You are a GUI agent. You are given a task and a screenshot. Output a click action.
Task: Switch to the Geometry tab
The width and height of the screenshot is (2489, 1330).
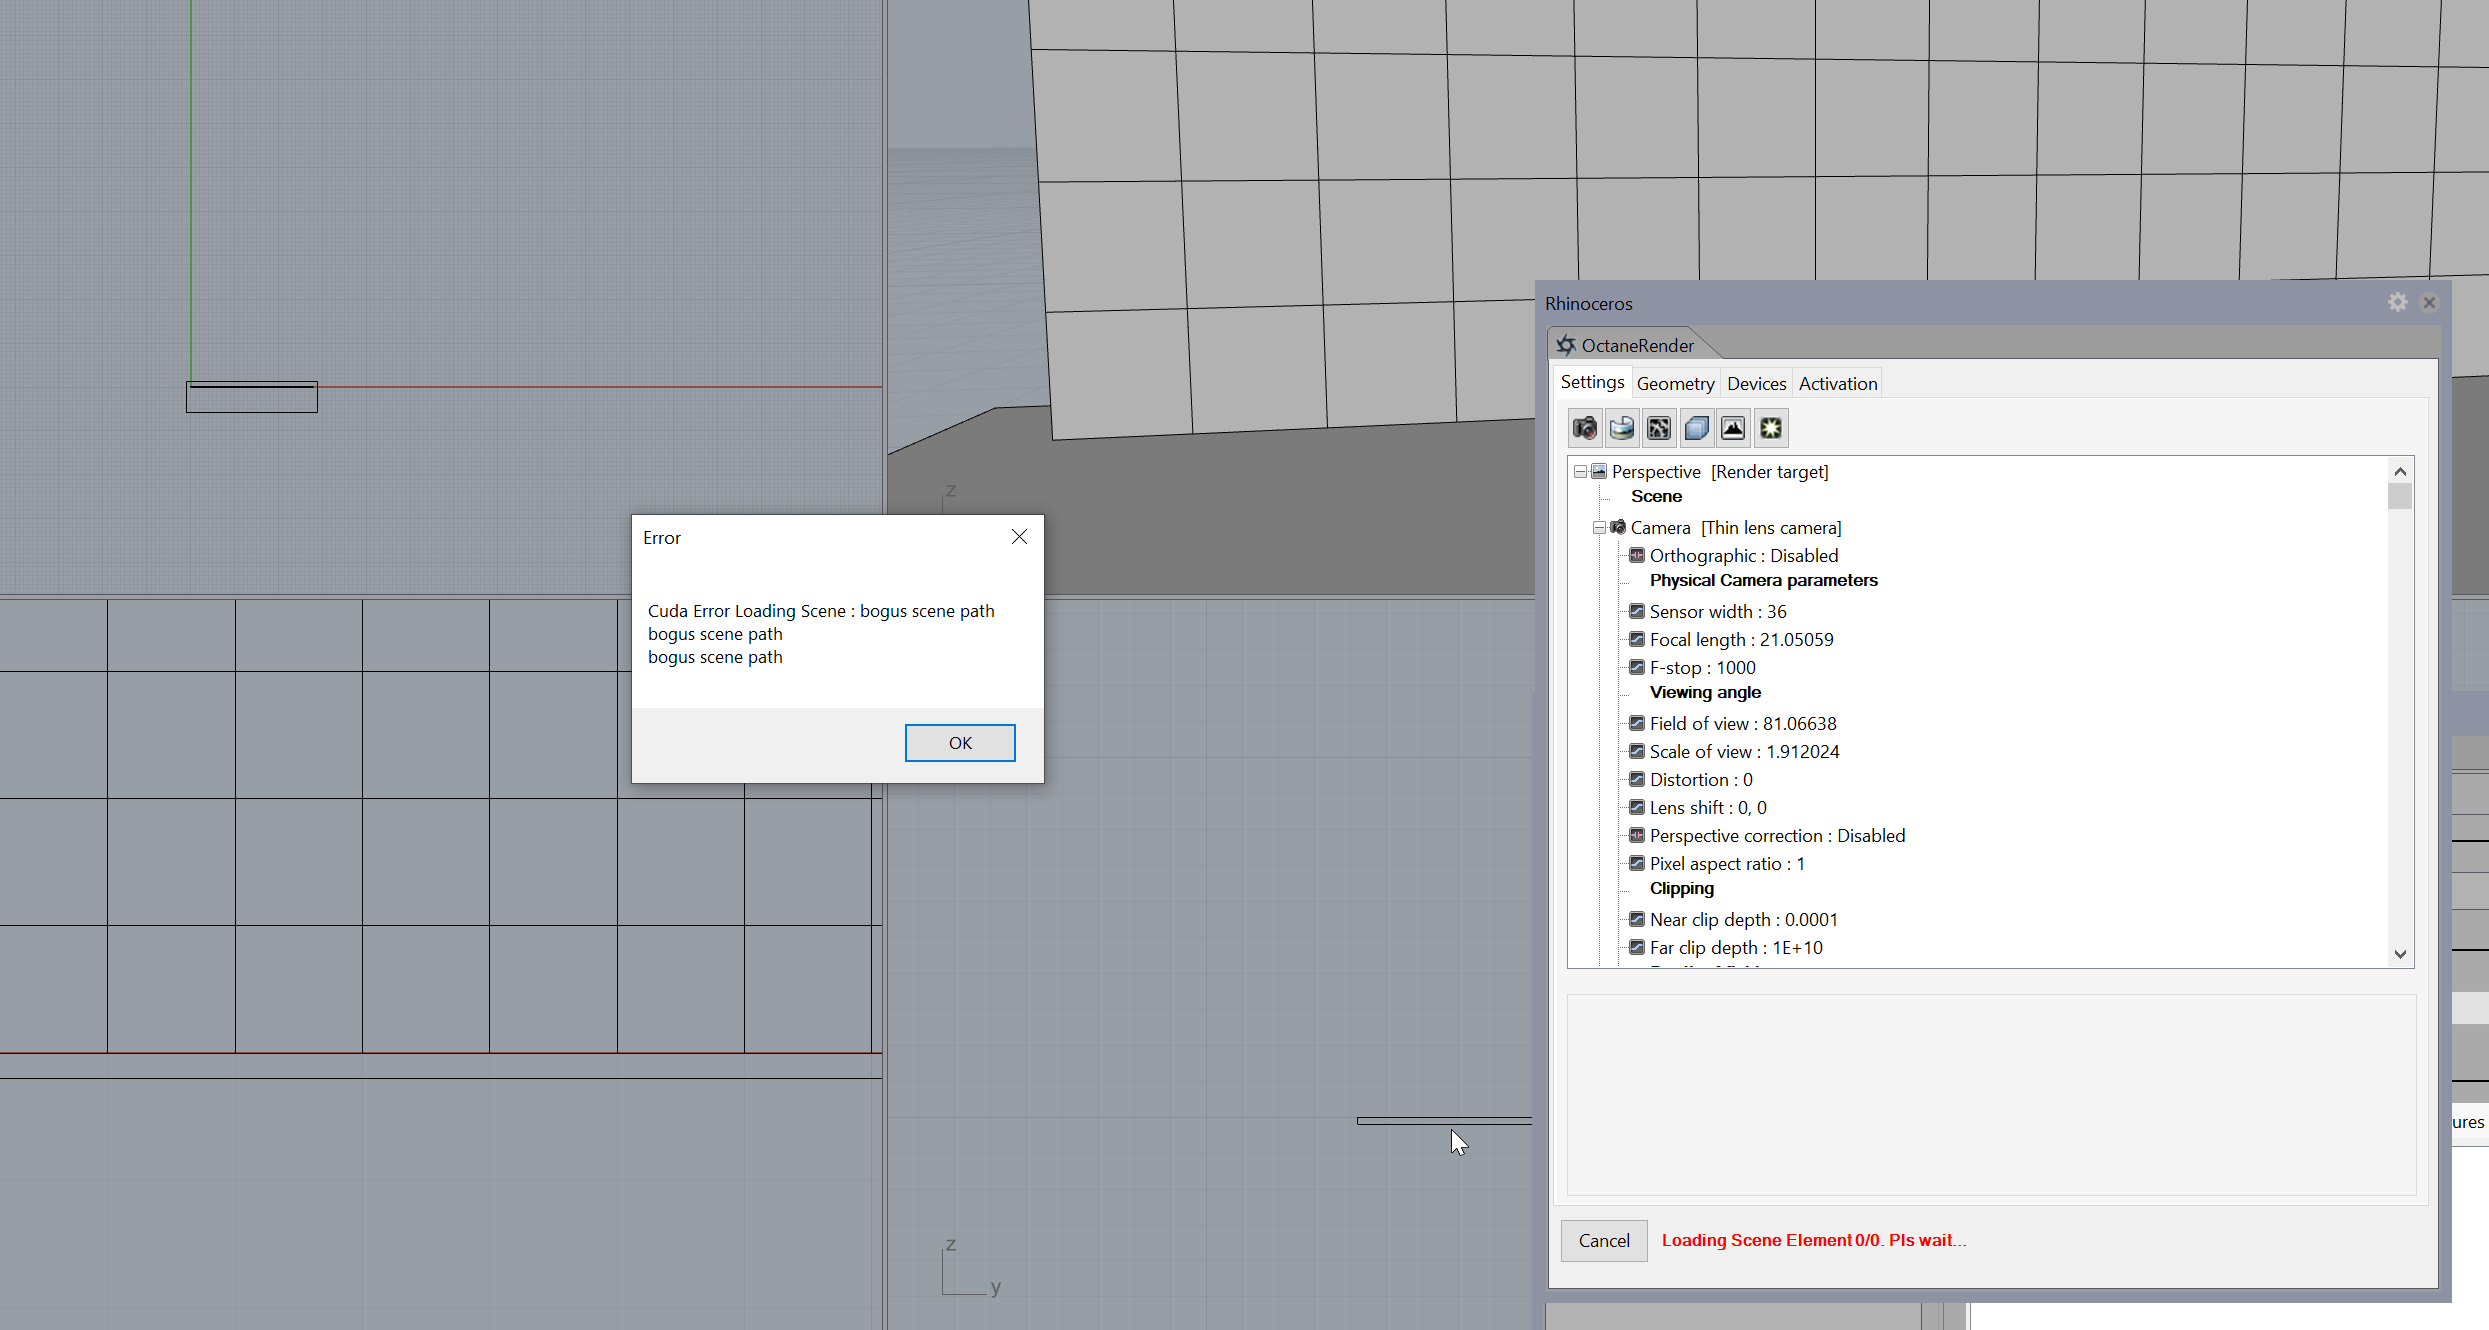pyautogui.click(x=1675, y=384)
